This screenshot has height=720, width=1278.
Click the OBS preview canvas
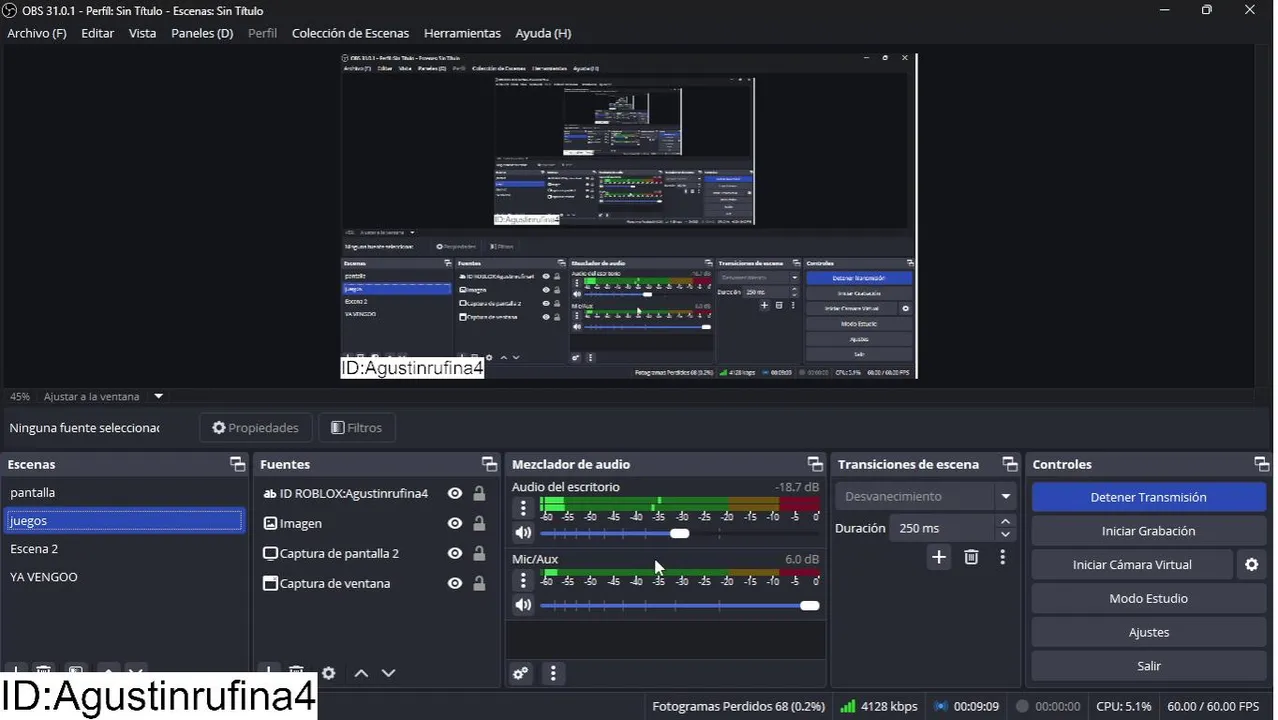629,216
